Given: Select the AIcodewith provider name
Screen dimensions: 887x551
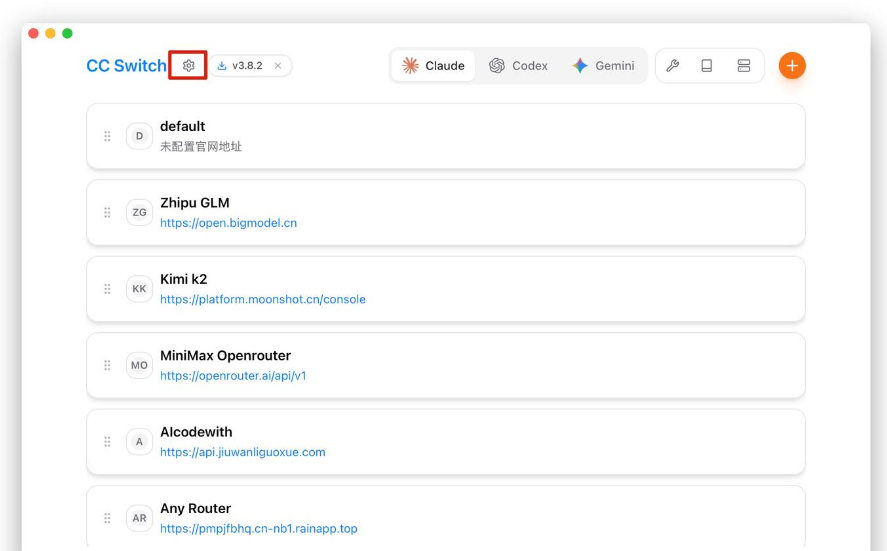Looking at the screenshot, I should 196,432.
